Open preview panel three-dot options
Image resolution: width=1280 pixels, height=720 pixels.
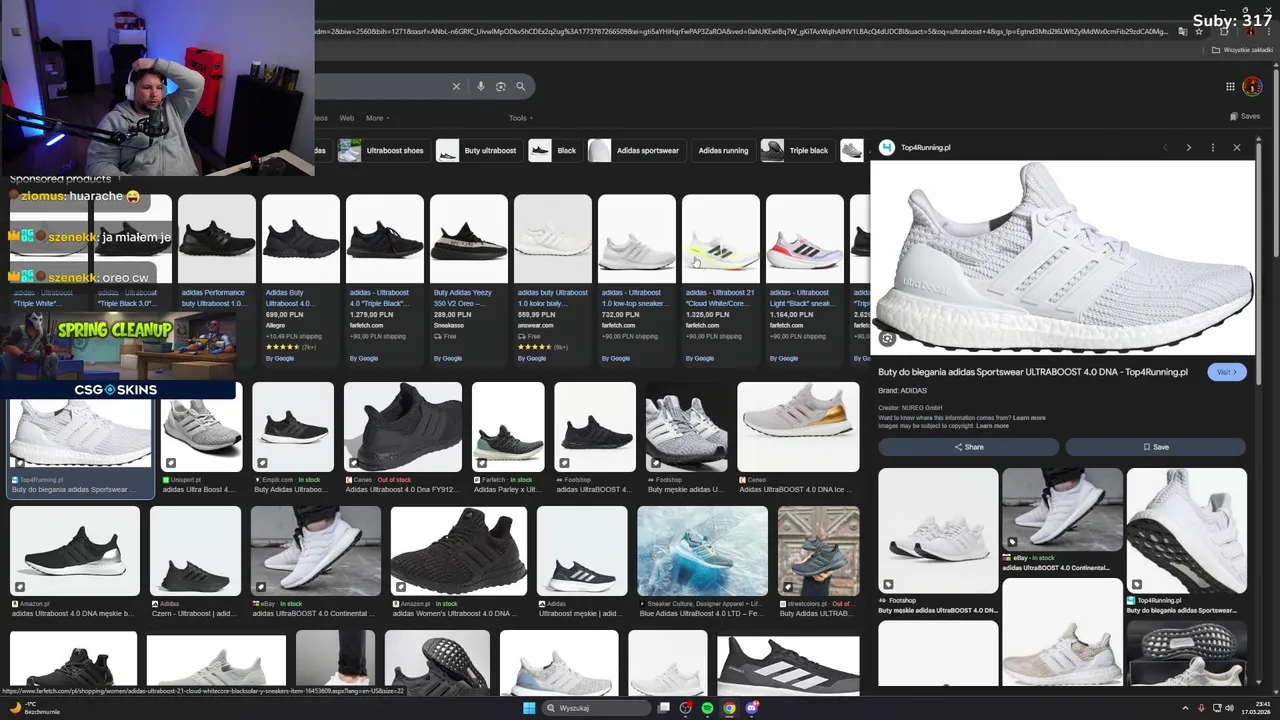(1213, 148)
